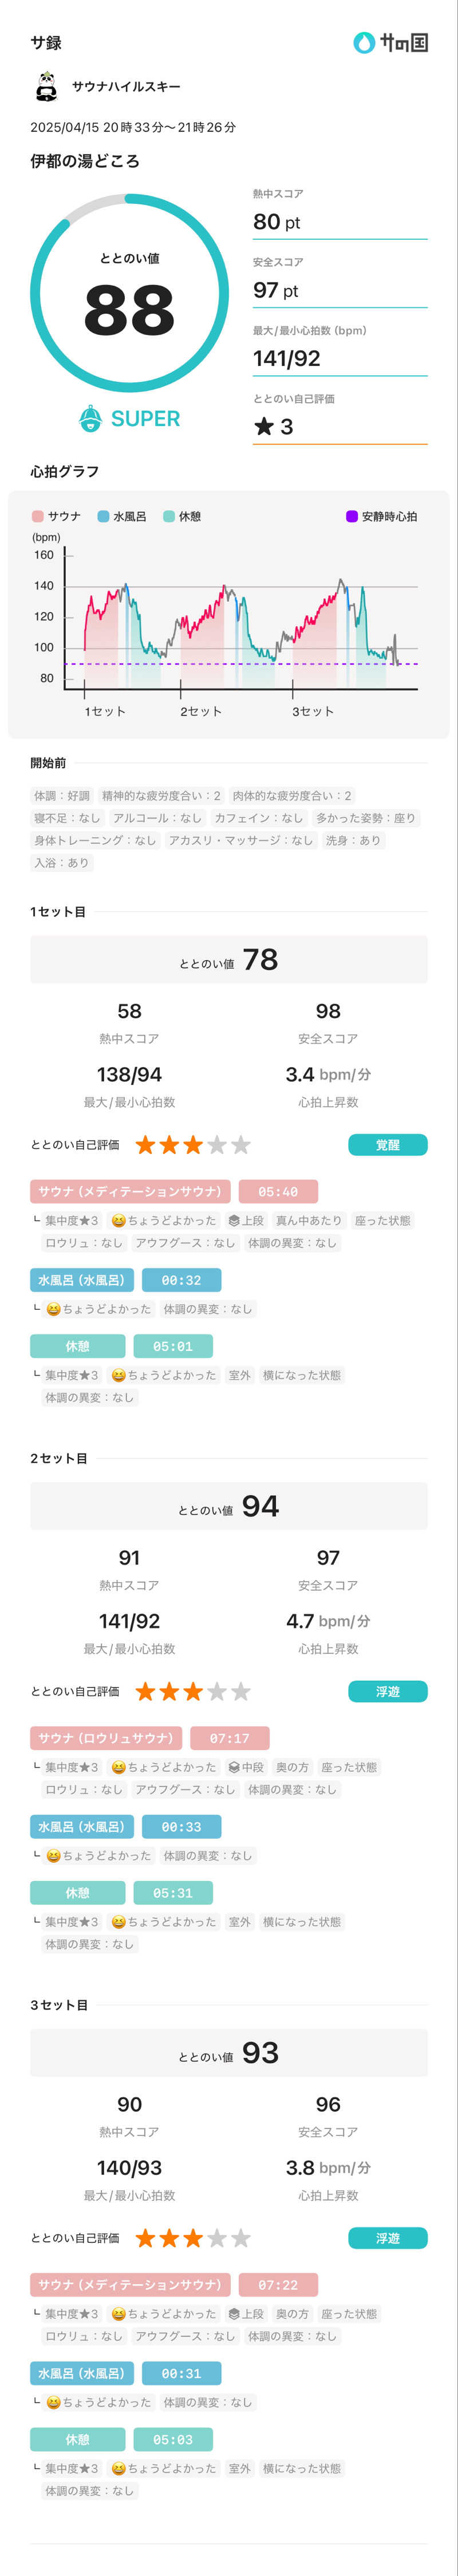Click the 05:31 rest time tag
458x2576 pixels.
(x=173, y=1893)
